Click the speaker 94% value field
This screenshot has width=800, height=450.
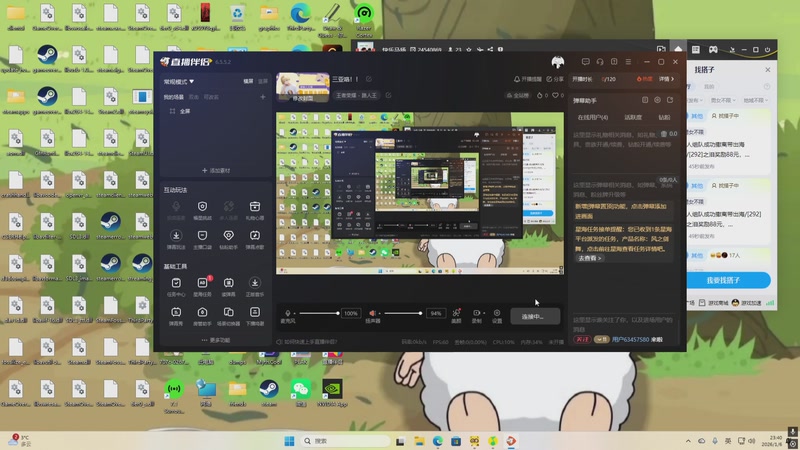pos(435,313)
